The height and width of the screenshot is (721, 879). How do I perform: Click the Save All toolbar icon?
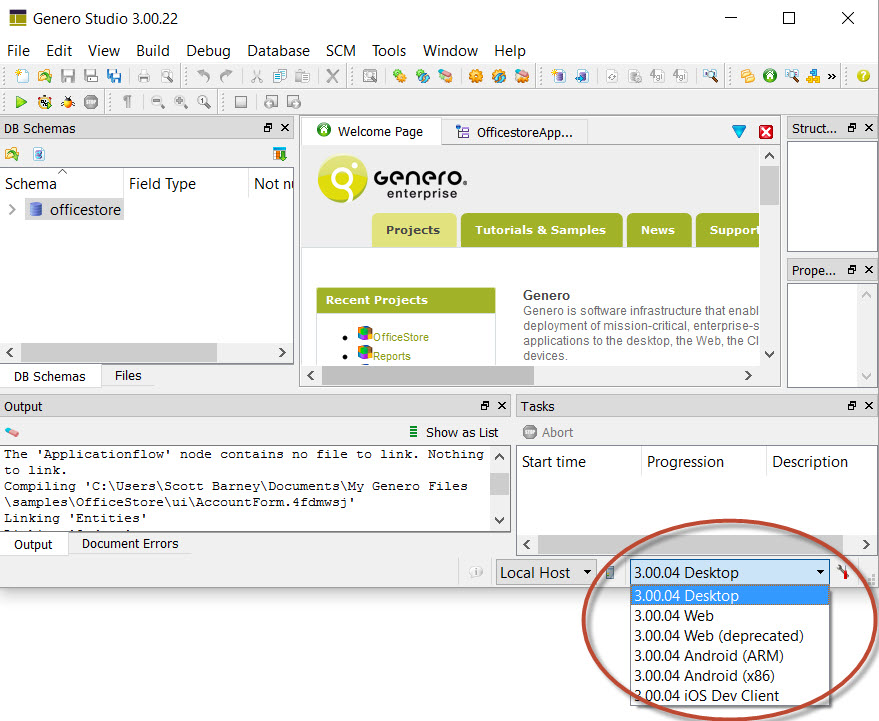pyautogui.click(x=116, y=75)
